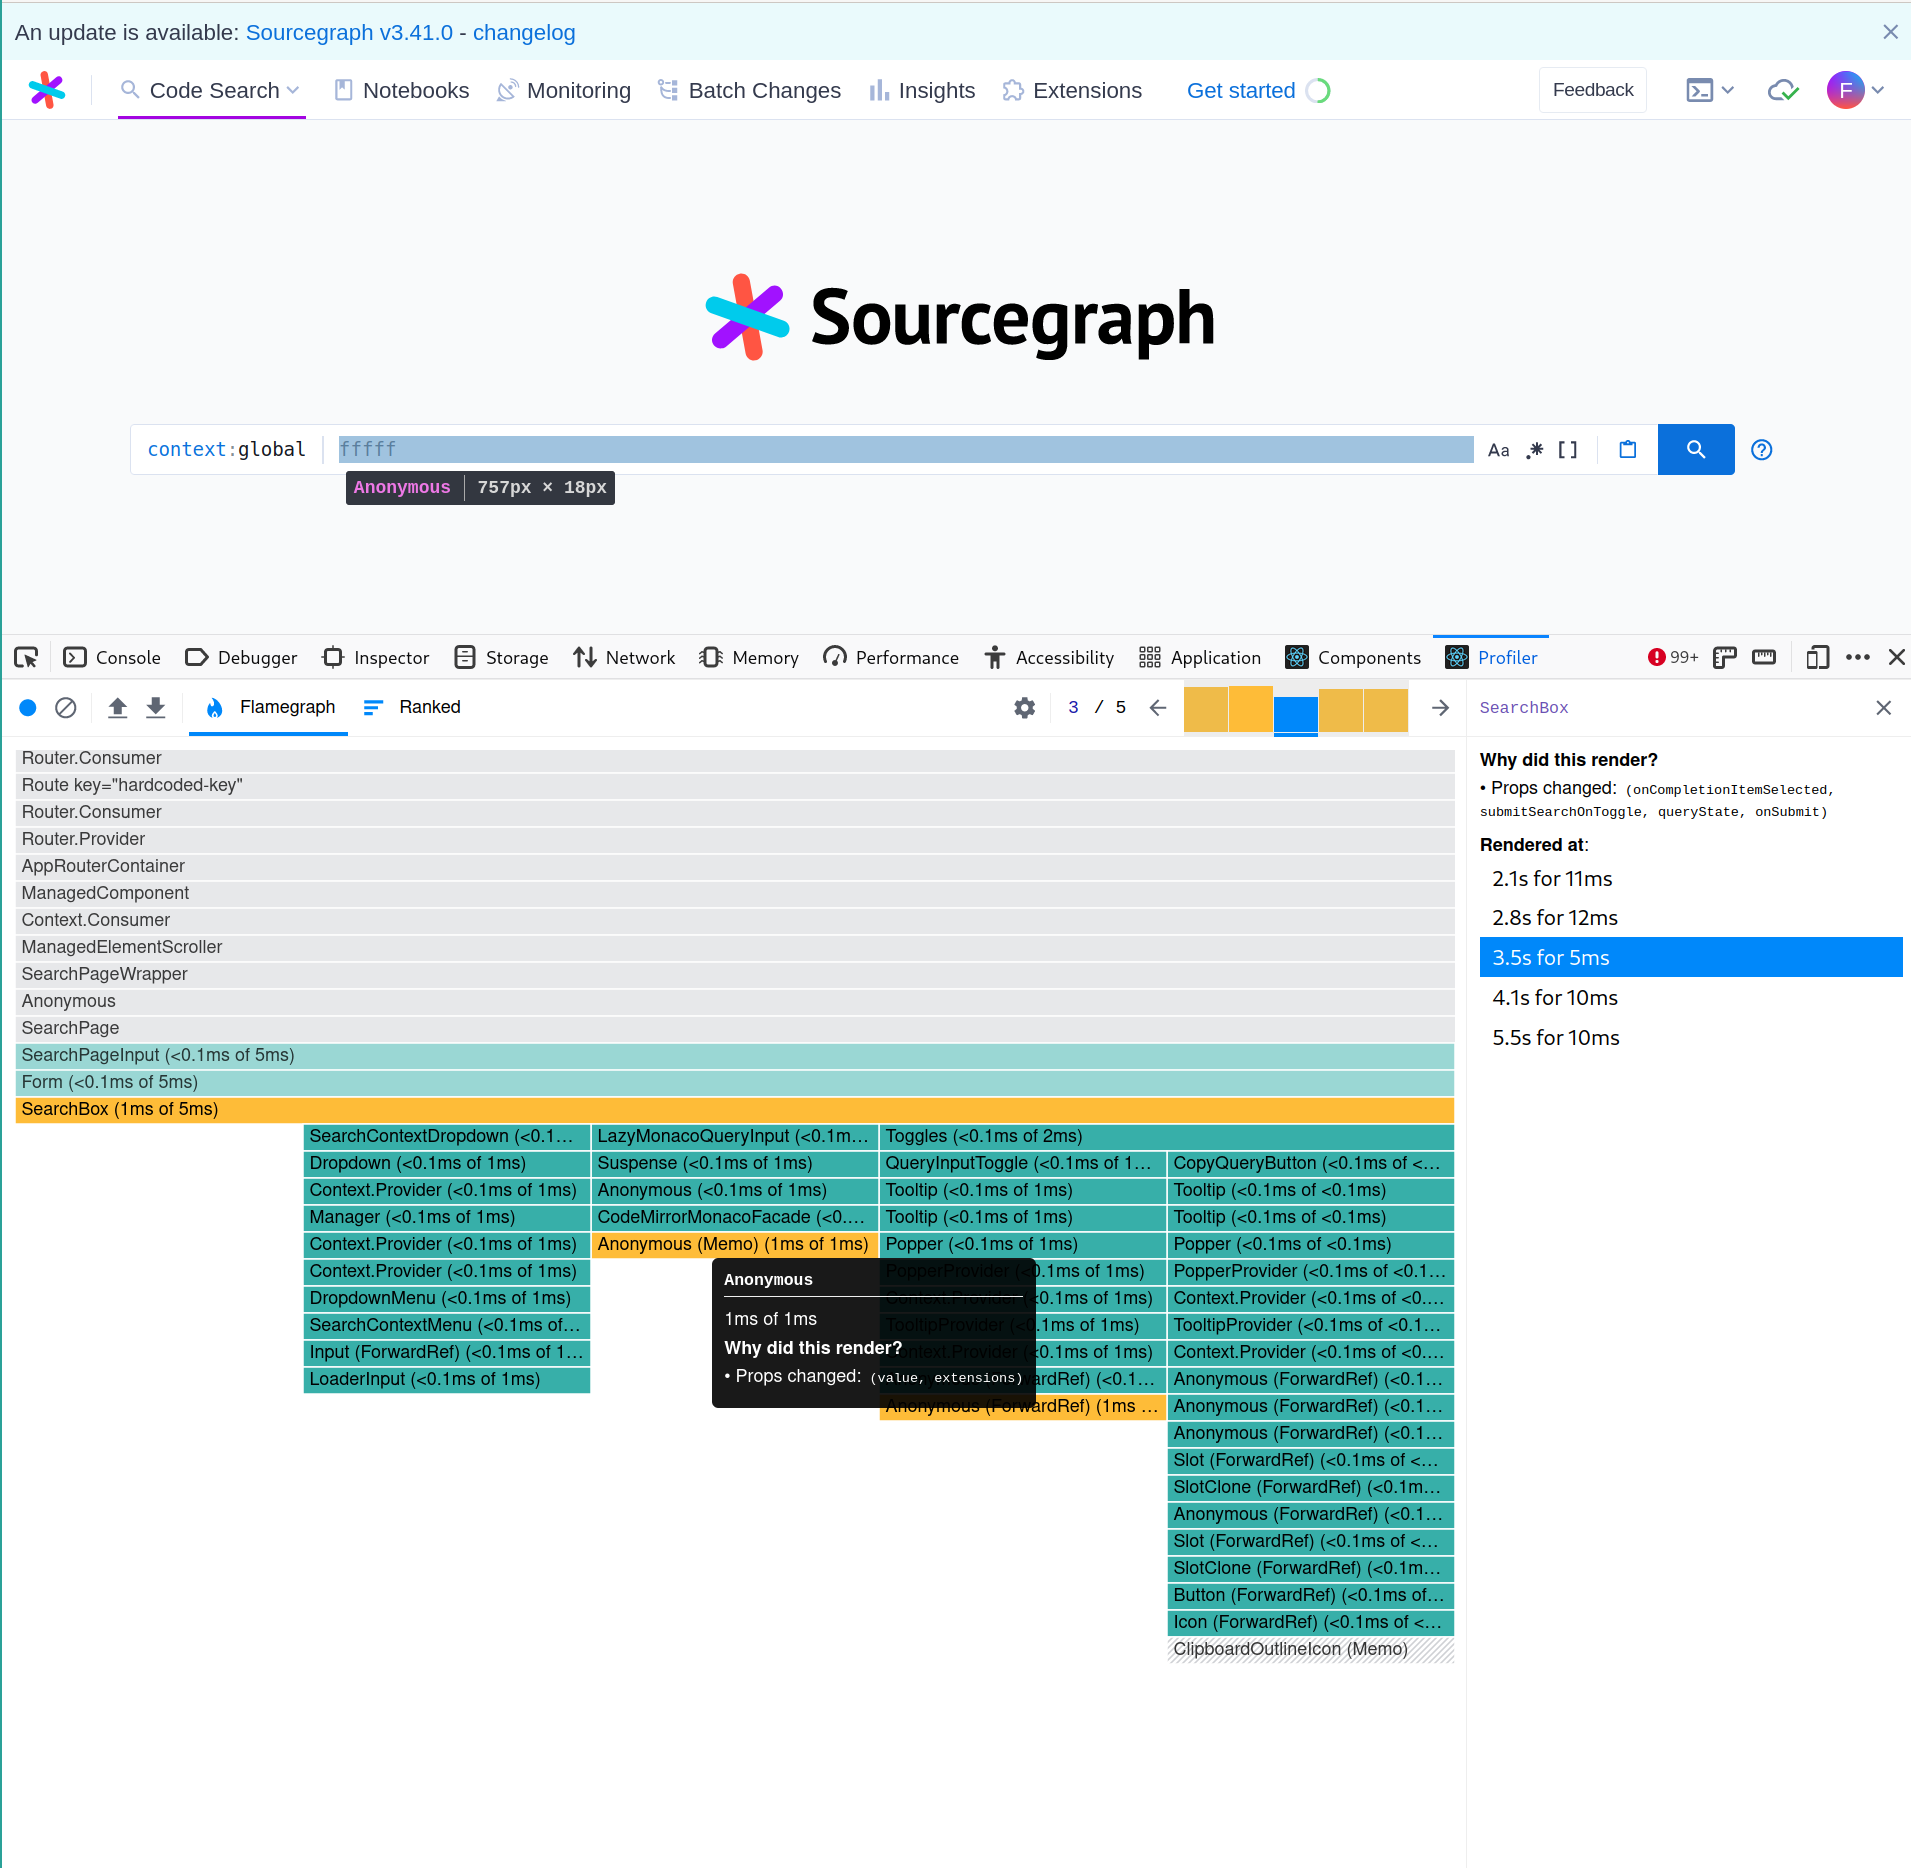The width and height of the screenshot is (1911, 1868).
Task: Select SearchBox flamegraph bar
Action: pyautogui.click(x=735, y=1109)
